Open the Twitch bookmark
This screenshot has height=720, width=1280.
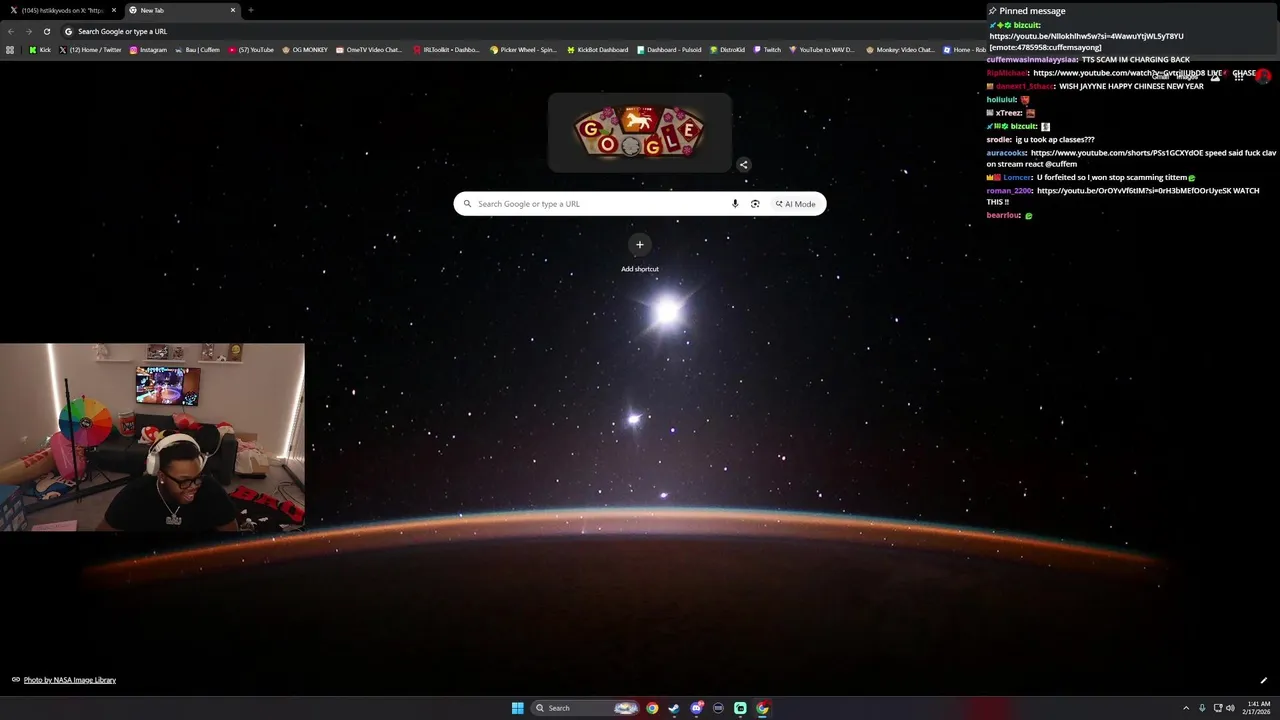pos(767,49)
